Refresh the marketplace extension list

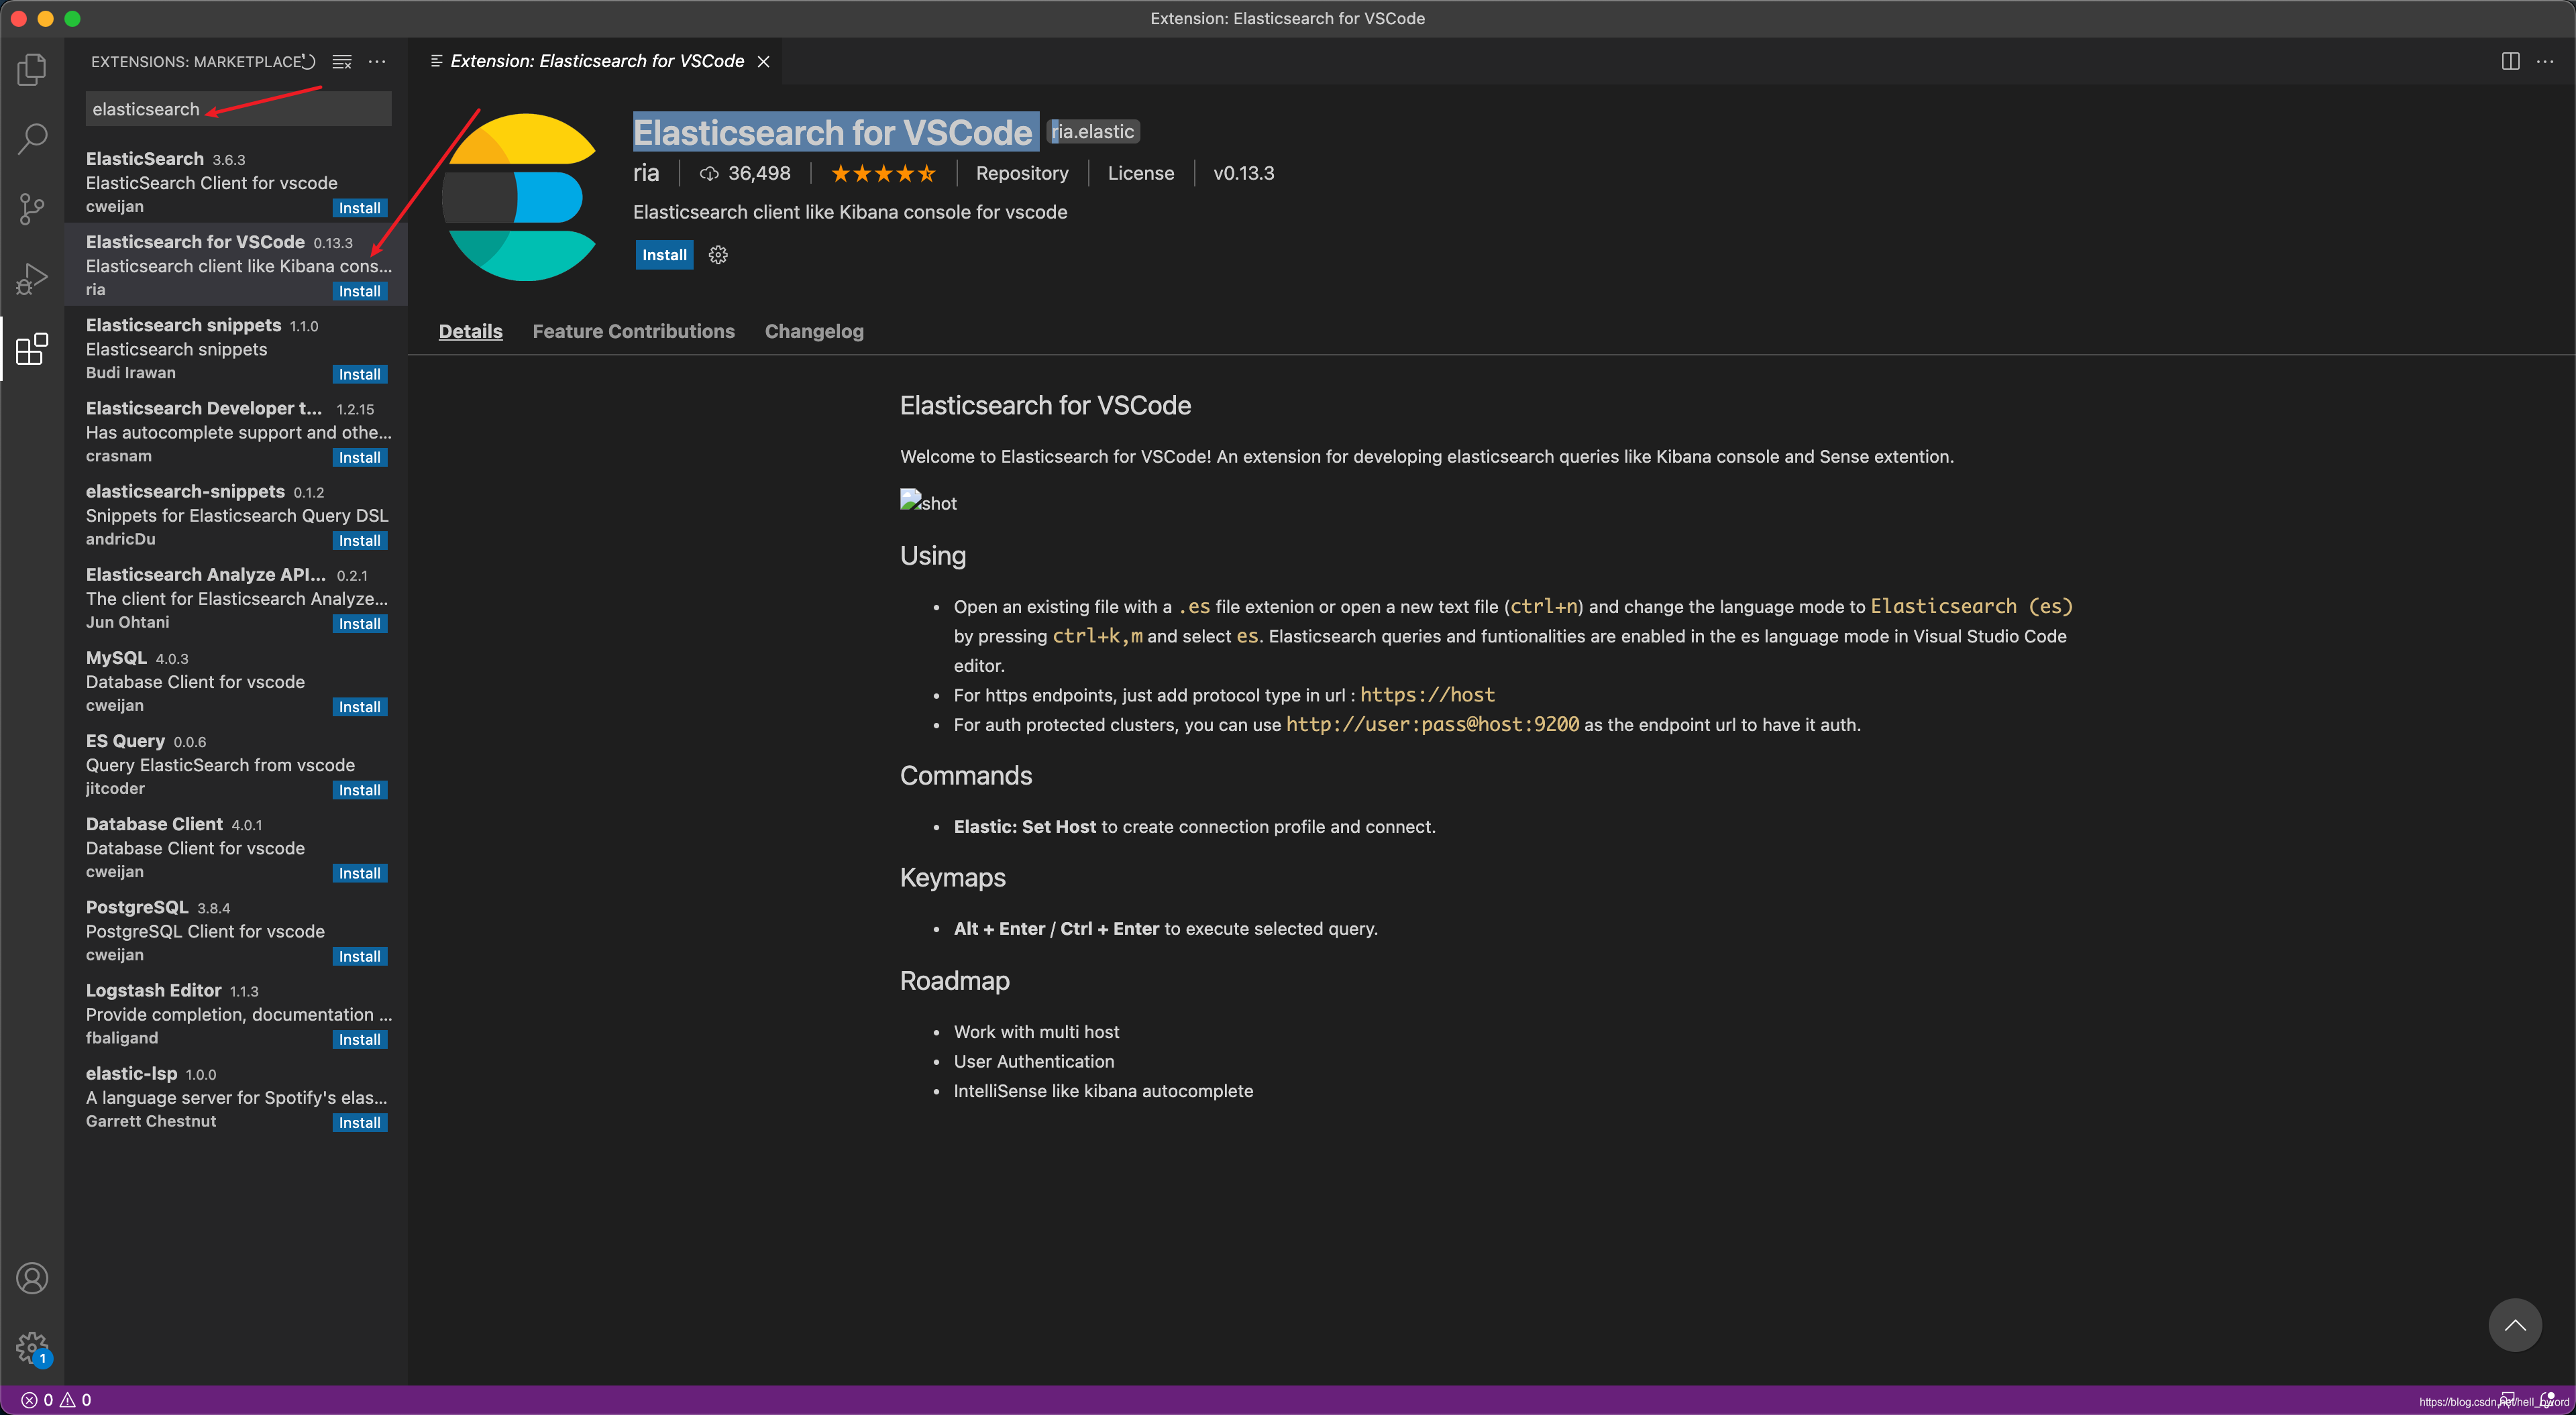click(x=309, y=62)
